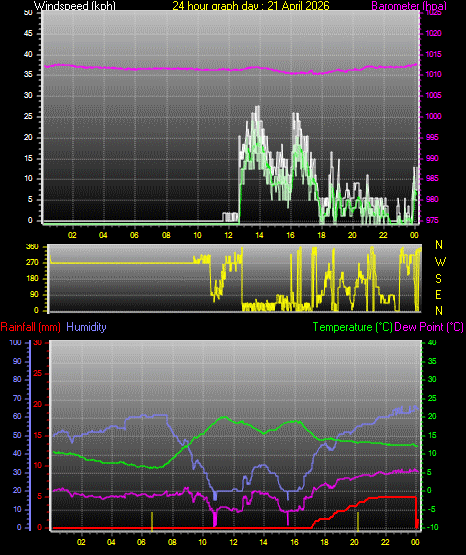Click the "22" hour label under the lower chart
The height and width of the screenshot is (555, 466).
(385, 542)
